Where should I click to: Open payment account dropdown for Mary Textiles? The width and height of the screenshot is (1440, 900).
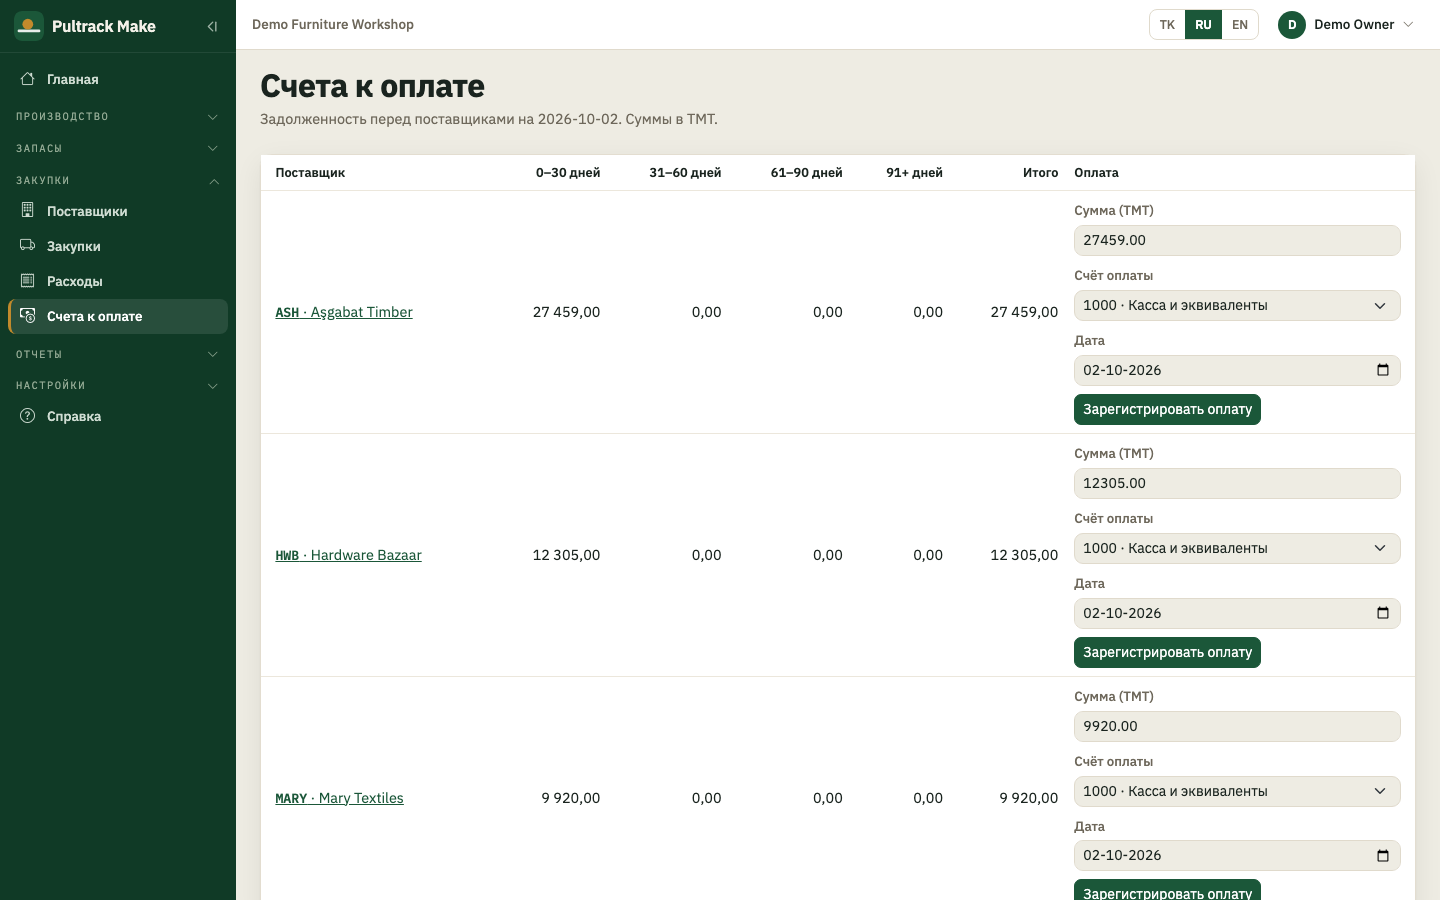point(1237,791)
